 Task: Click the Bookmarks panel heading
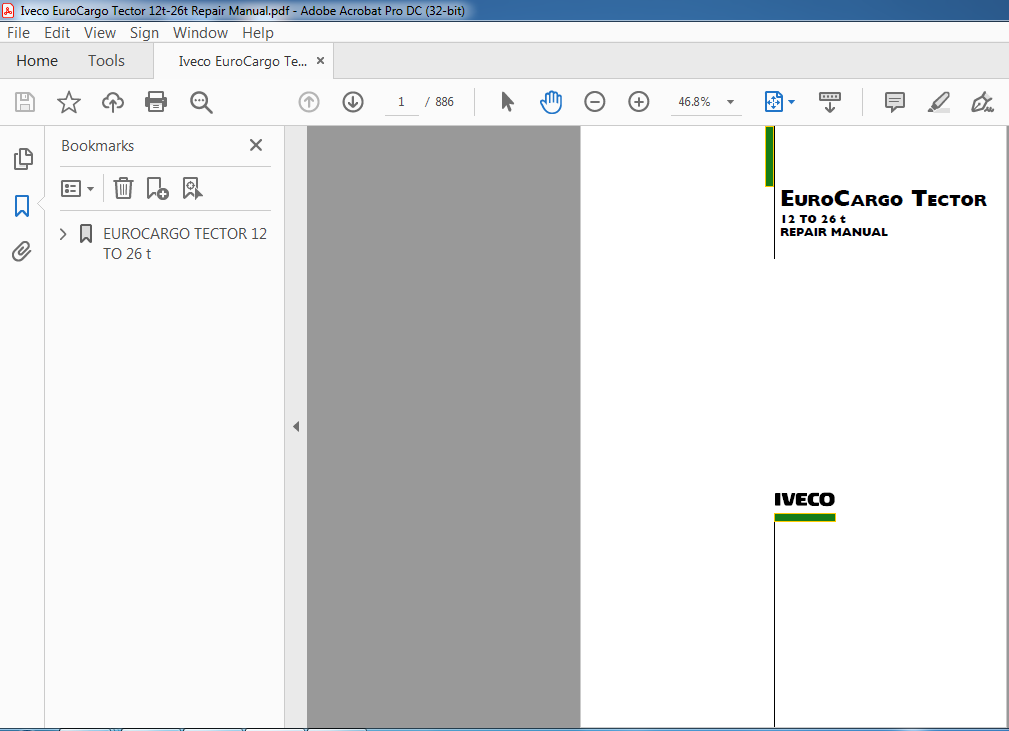coord(98,146)
